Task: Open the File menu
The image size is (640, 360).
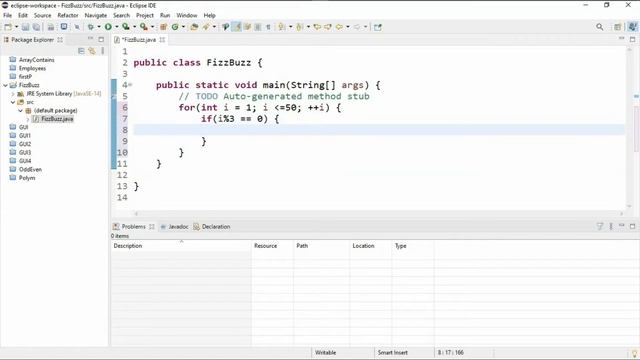Action: tap(7, 16)
